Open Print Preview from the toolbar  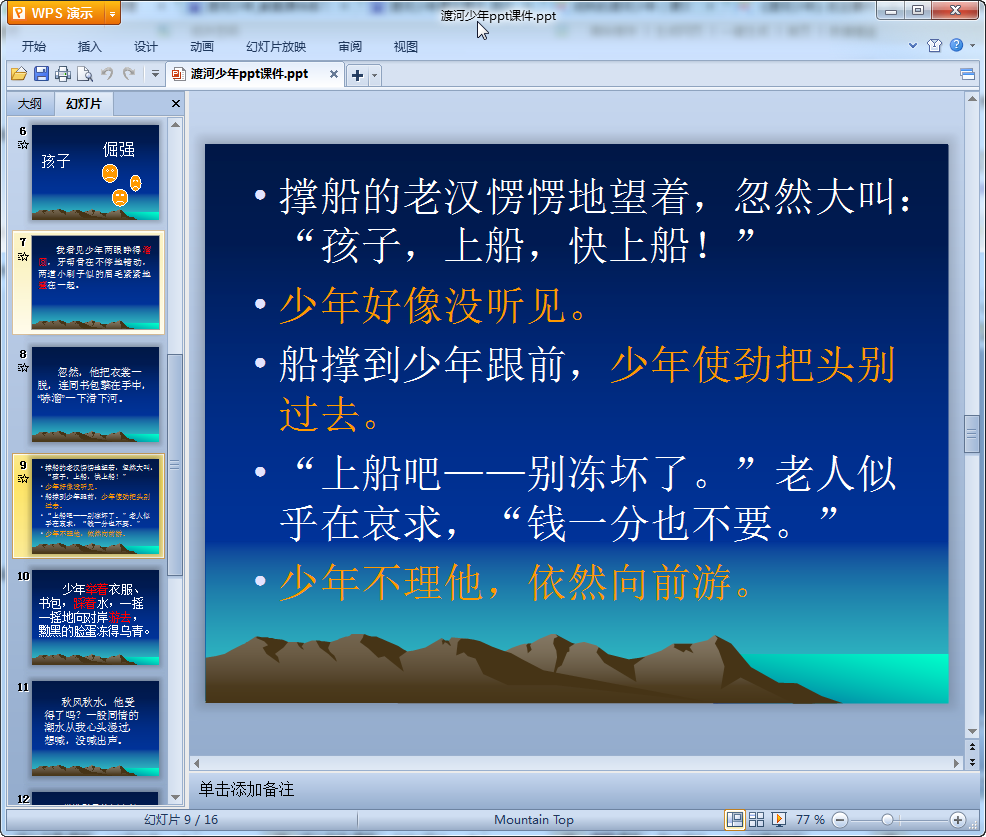pos(85,74)
